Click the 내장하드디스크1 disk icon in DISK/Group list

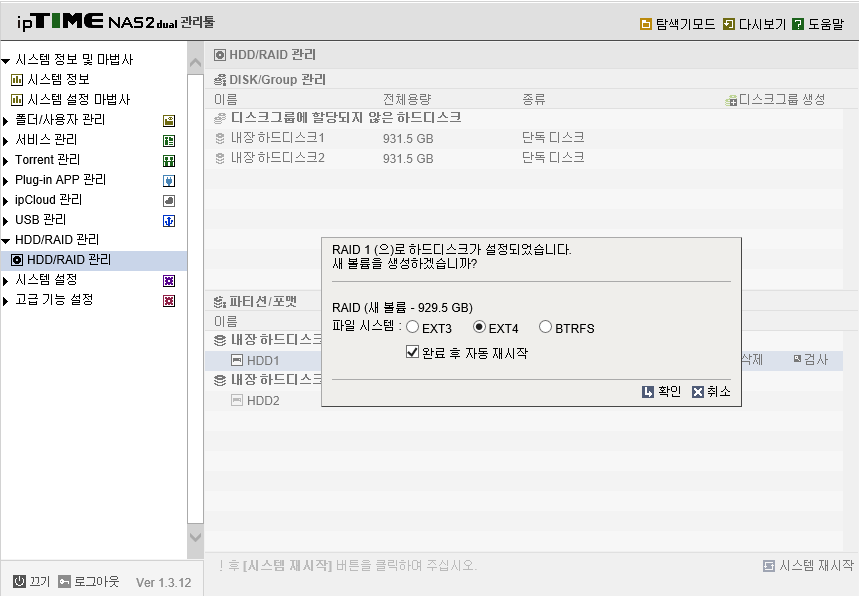point(220,138)
